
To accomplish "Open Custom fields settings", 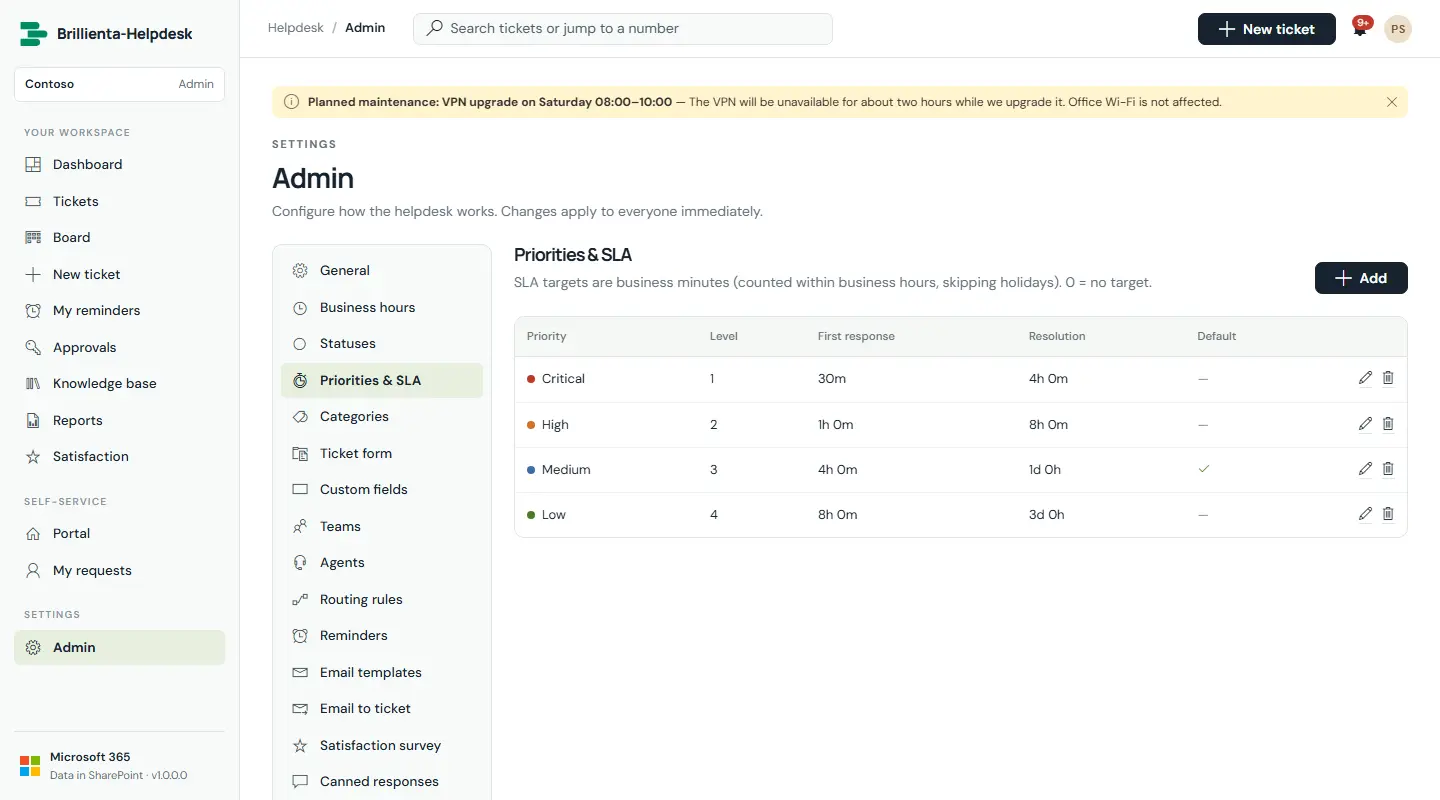I will pyautogui.click(x=382, y=489).
